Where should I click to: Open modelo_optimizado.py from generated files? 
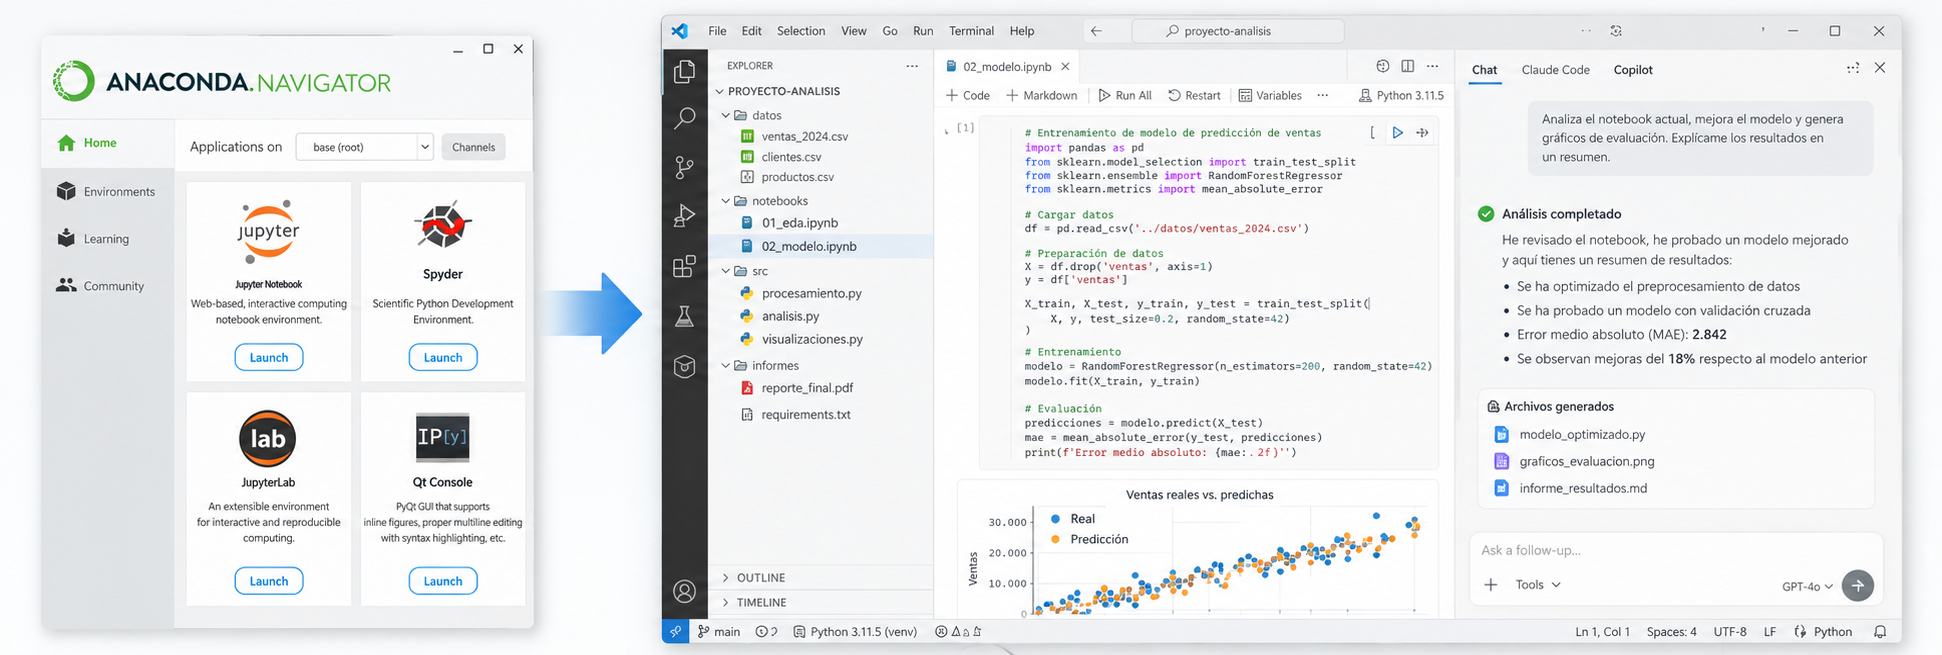click(x=1581, y=435)
